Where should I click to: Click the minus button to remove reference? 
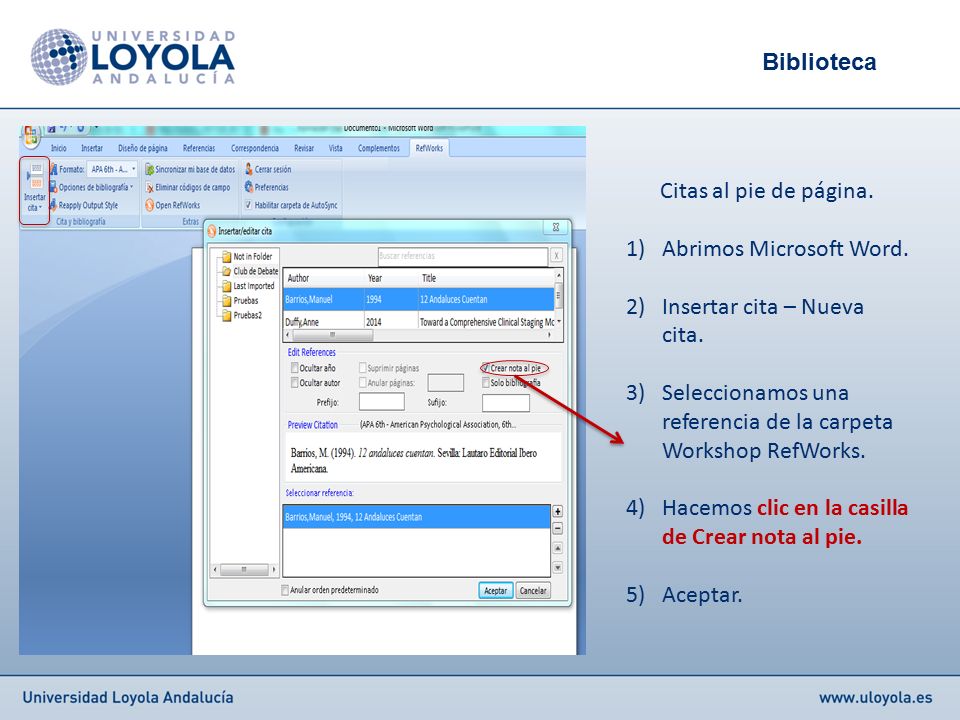(558, 529)
